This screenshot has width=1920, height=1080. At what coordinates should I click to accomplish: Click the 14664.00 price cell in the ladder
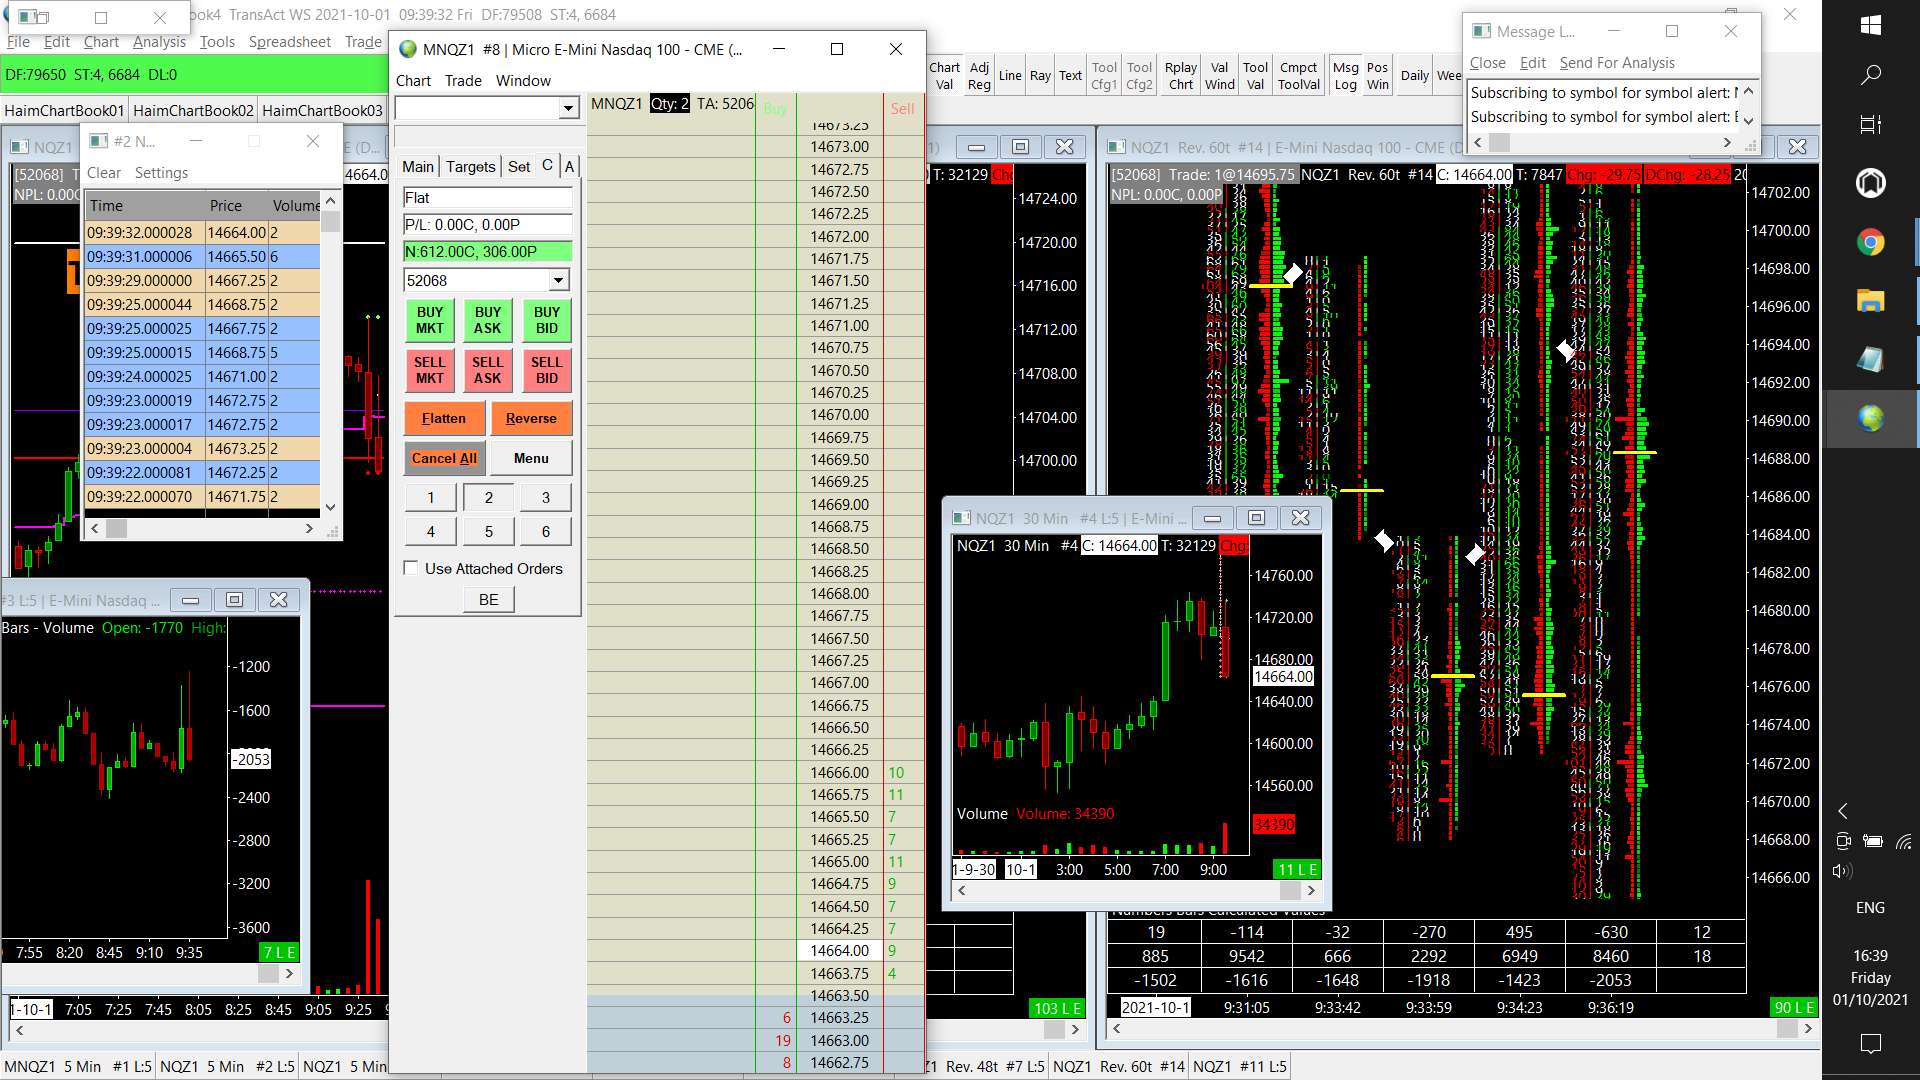[x=839, y=951]
